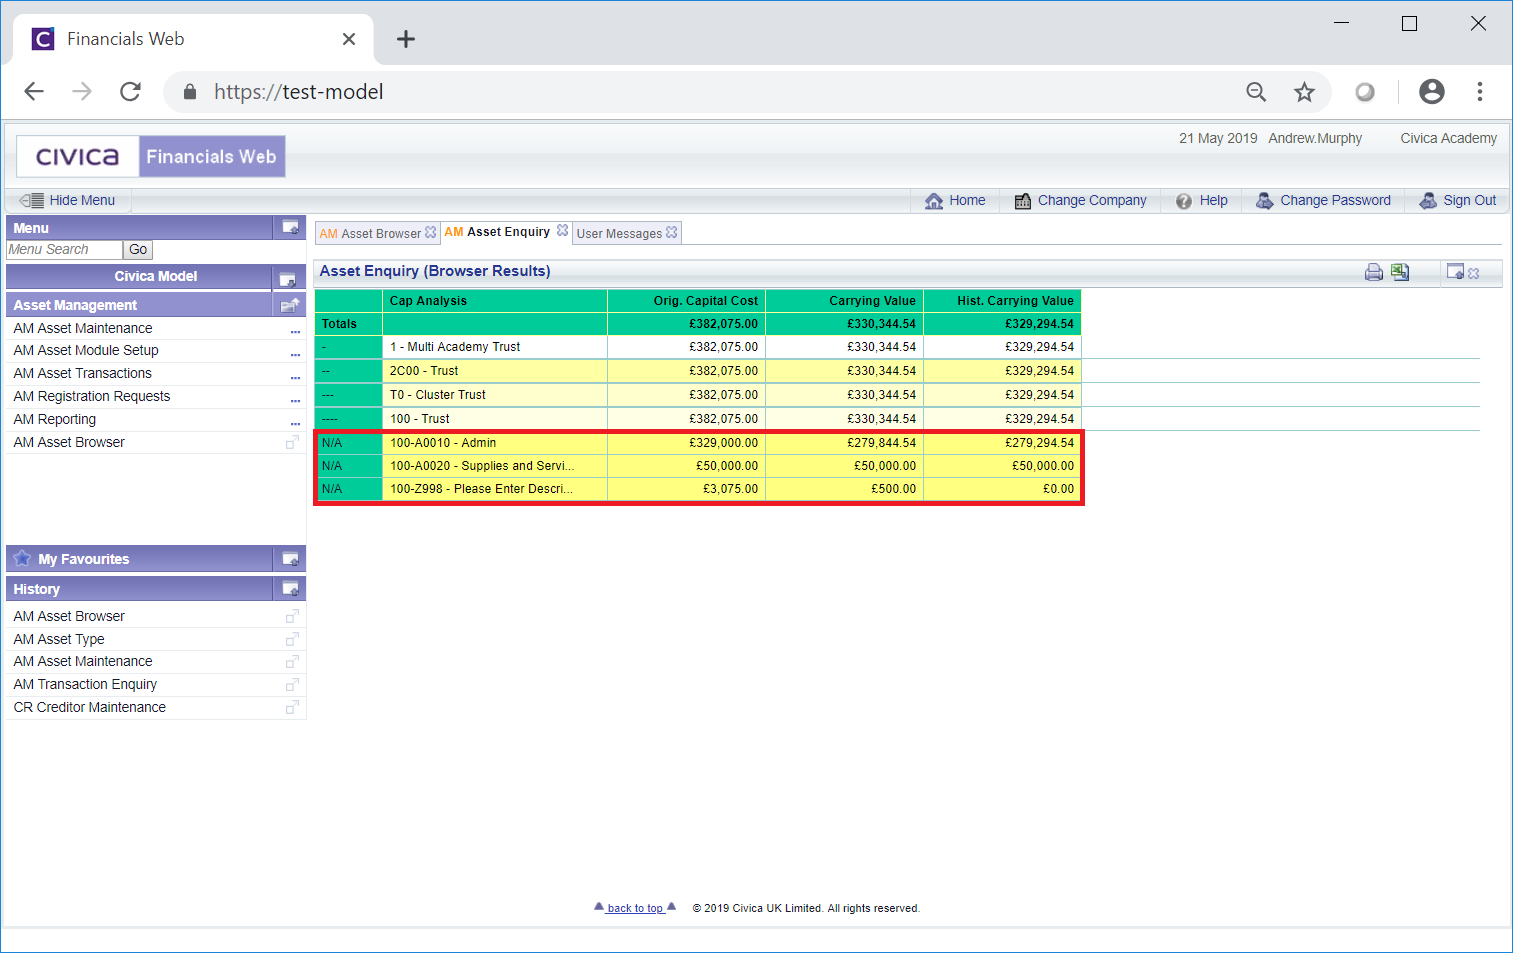Close the User Messages tab
This screenshot has height=953, width=1513.
(672, 232)
